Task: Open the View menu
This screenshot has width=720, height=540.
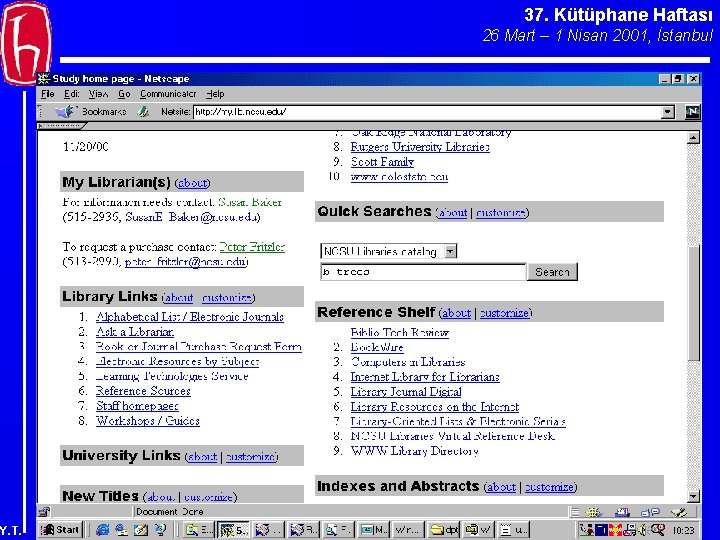Action: (98, 94)
